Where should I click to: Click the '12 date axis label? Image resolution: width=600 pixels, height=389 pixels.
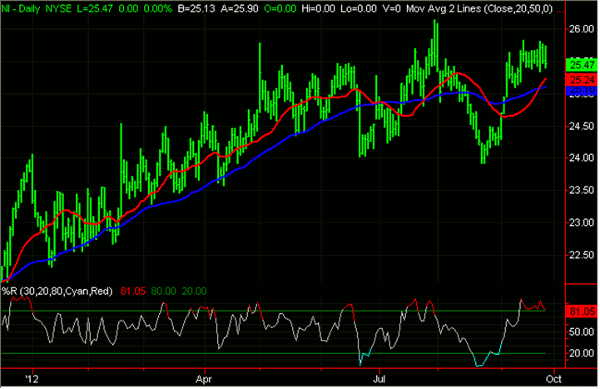32,379
